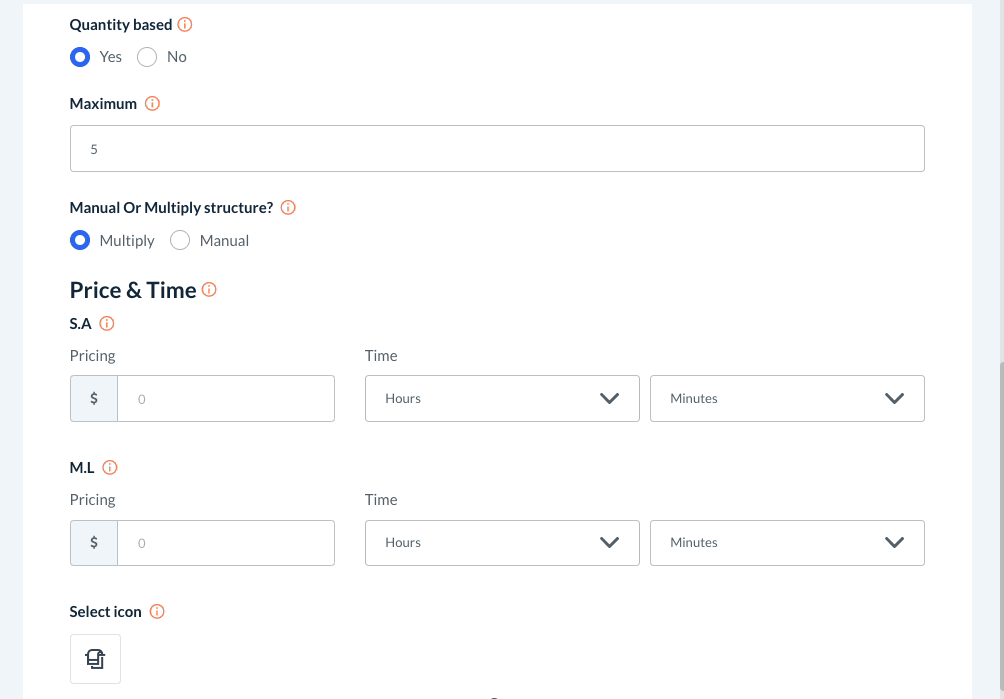Click info icon beside Quantity based
Image resolution: width=1004 pixels, height=699 pixels.
[x=185, y=25]
